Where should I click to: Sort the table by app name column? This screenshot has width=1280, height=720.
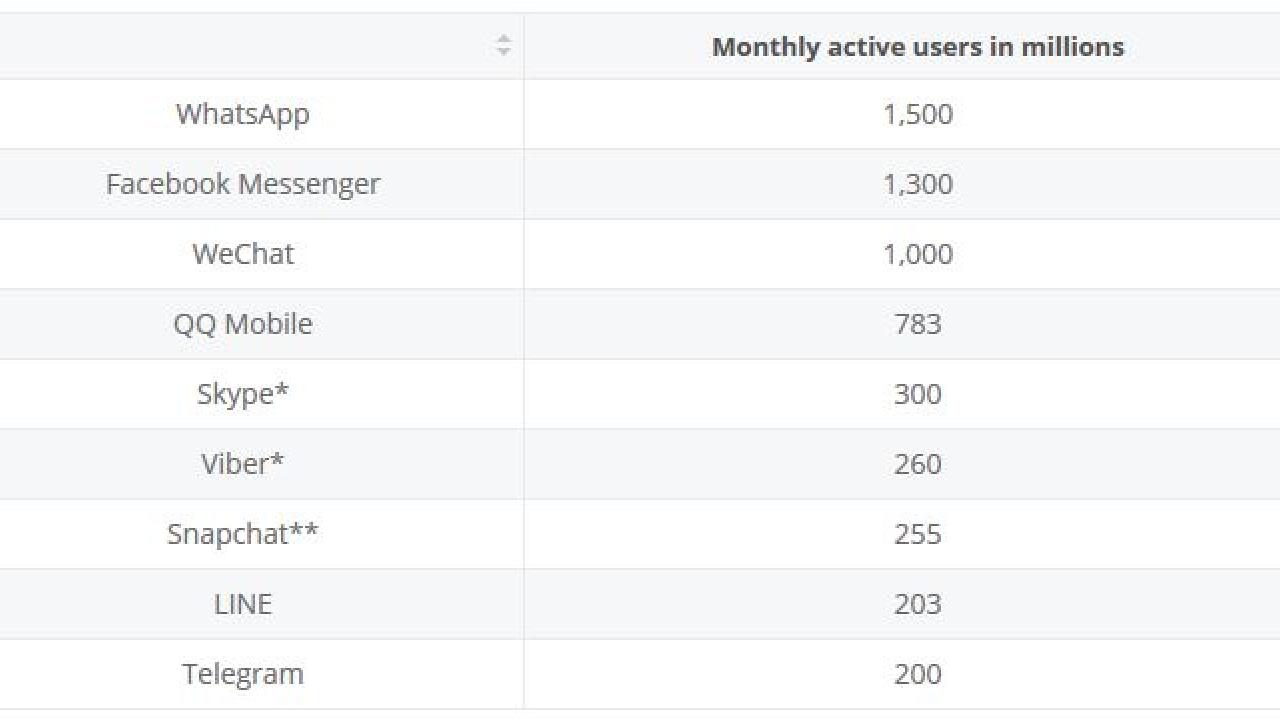point(503,45)
